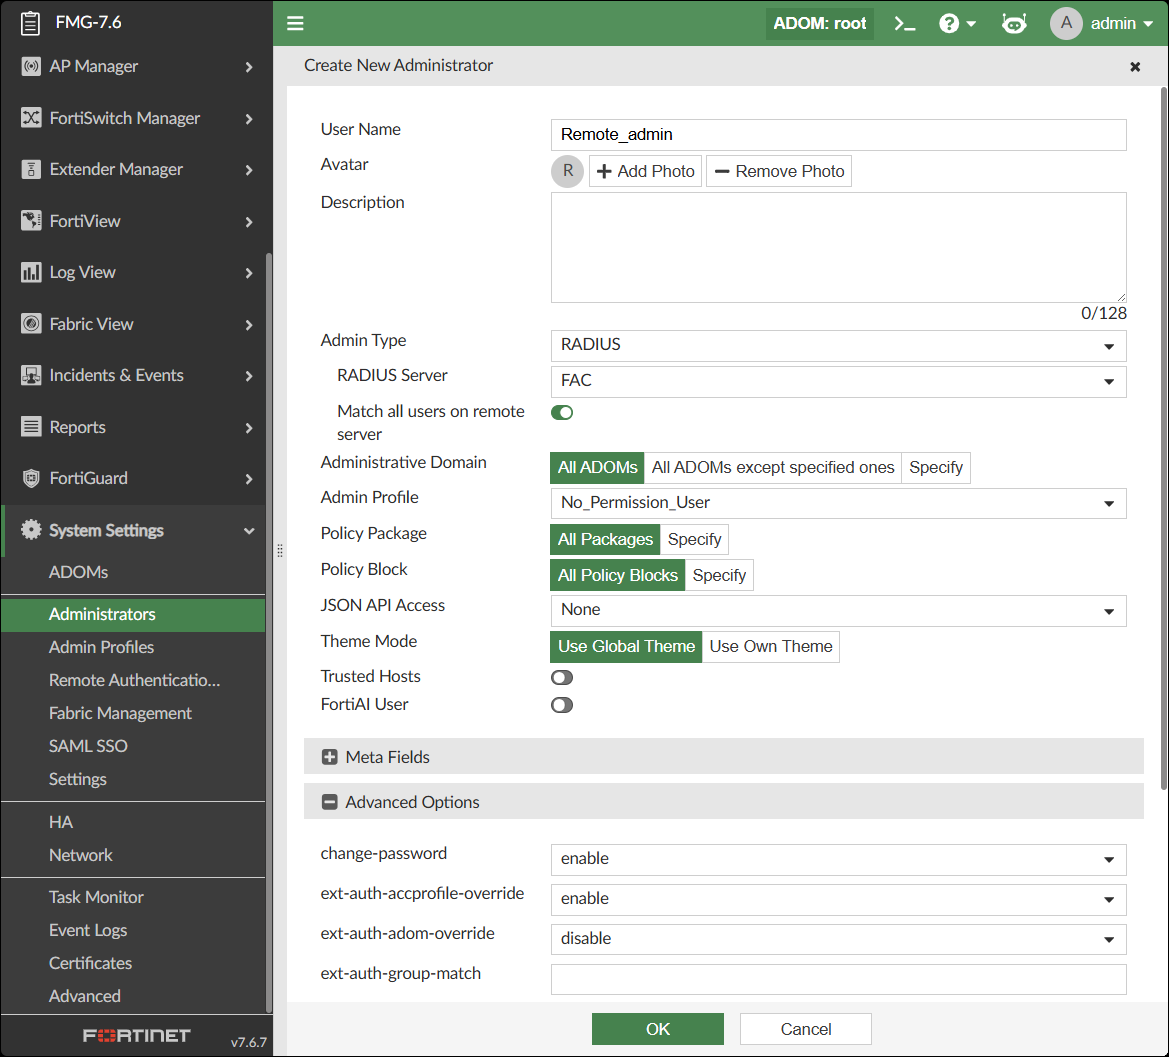Toggle the hamburger sidebar menu
Screen dimensions: 1169x1057
(x=295, y=23)
